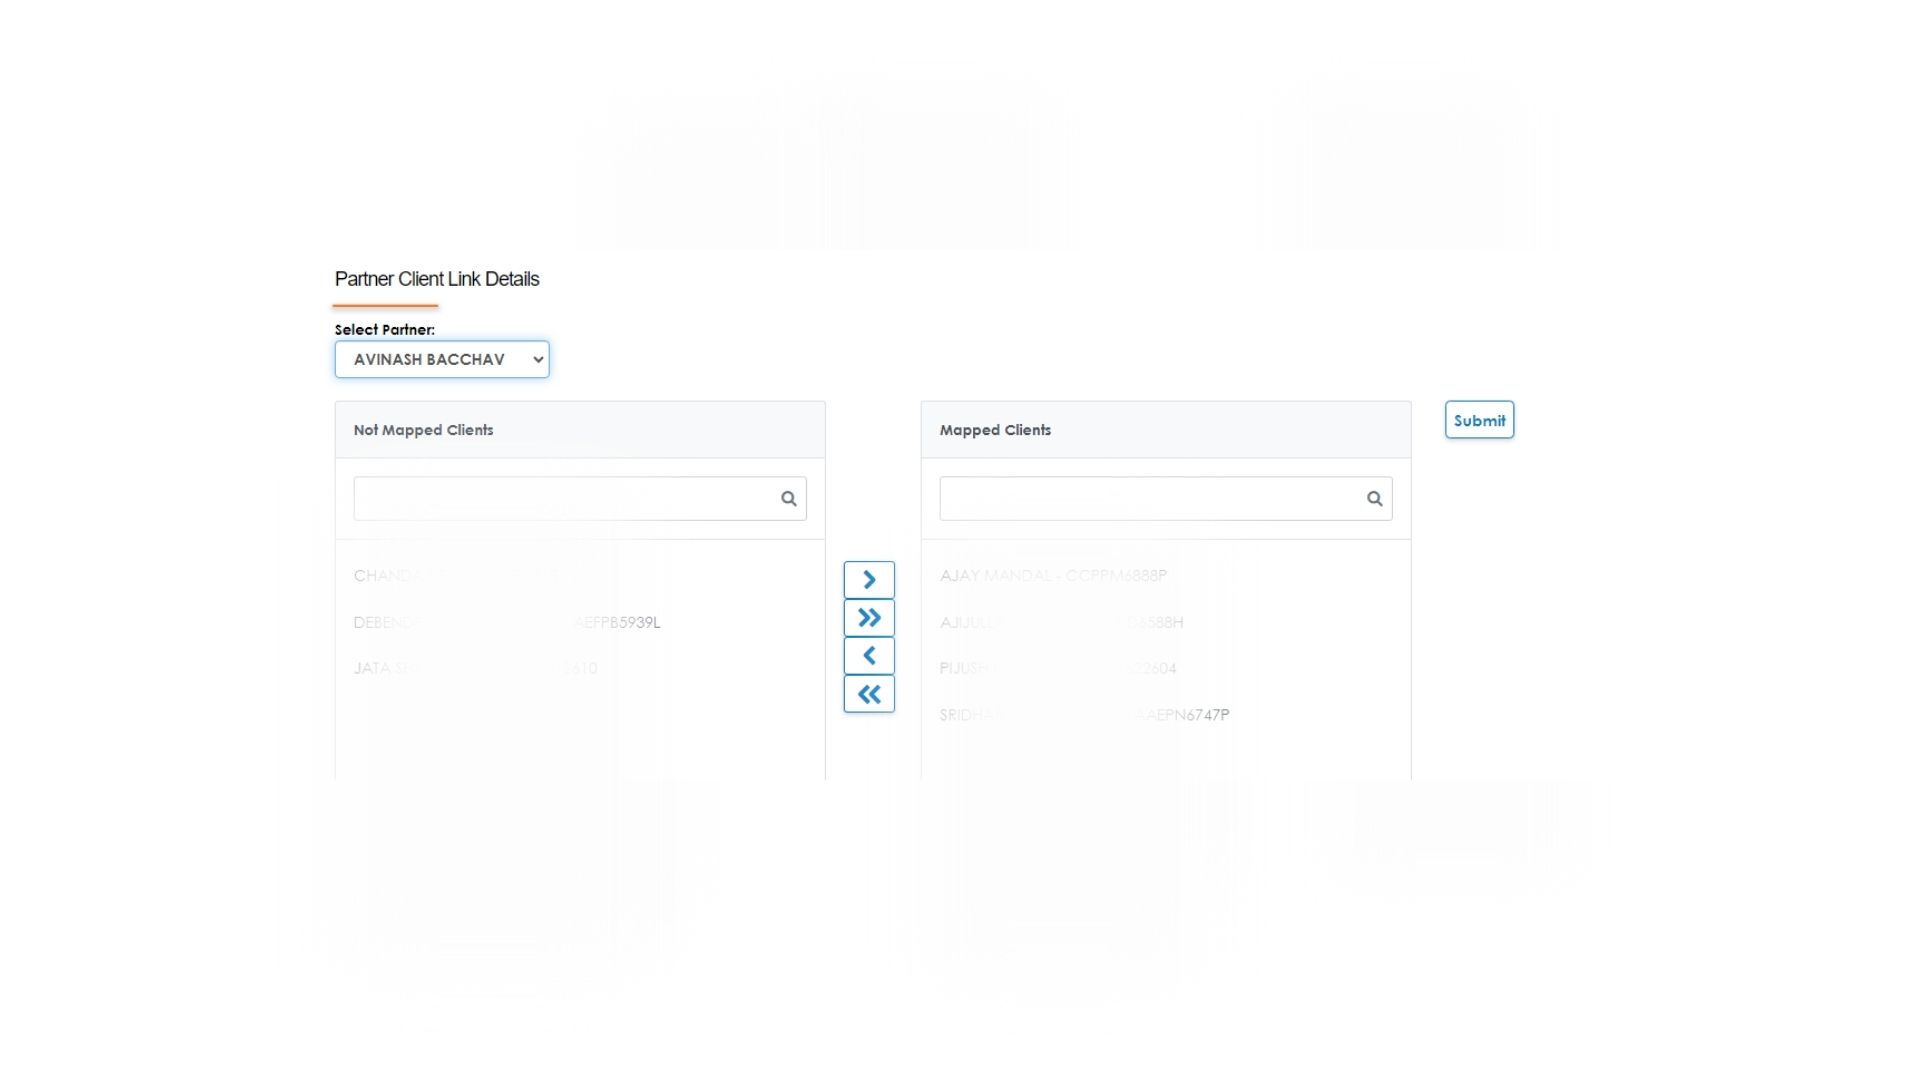The height and width of the screenshot is (1080, 1920).
Task: Click search icon in Mapped Clients
Action: click(x=1375, y=498)
